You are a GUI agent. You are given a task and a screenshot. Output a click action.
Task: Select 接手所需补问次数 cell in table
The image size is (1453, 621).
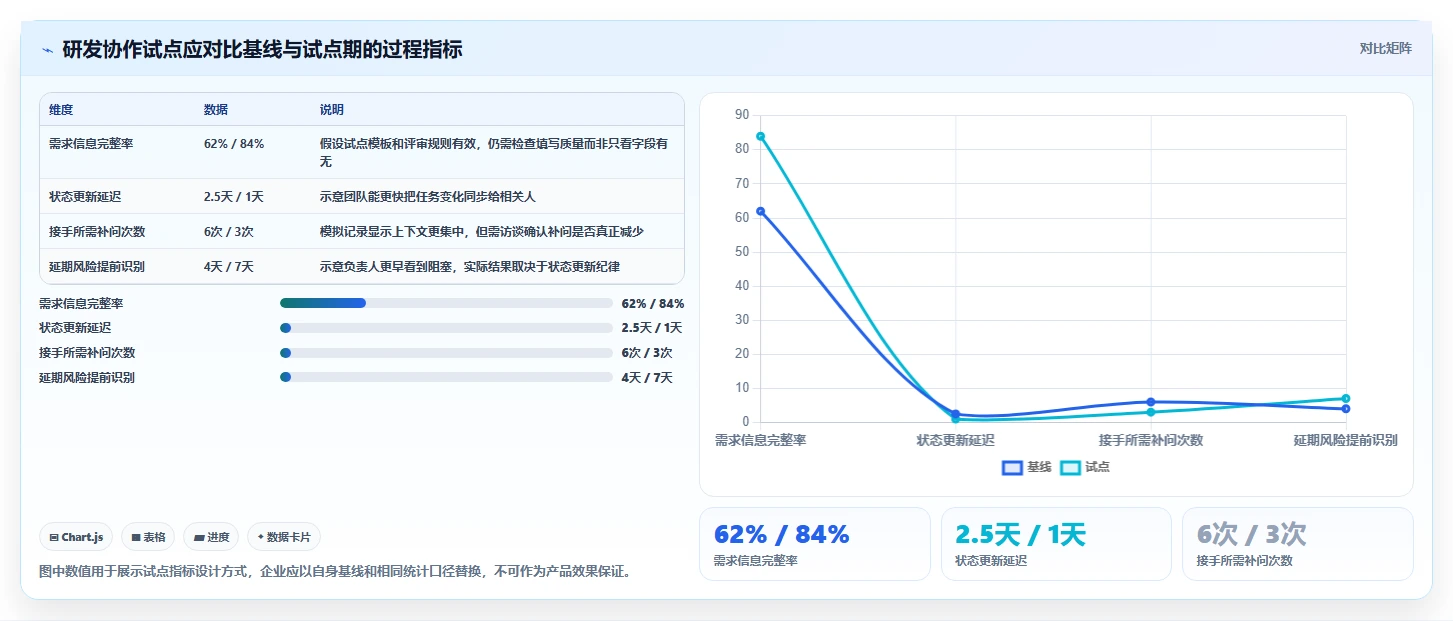point(97,232)
